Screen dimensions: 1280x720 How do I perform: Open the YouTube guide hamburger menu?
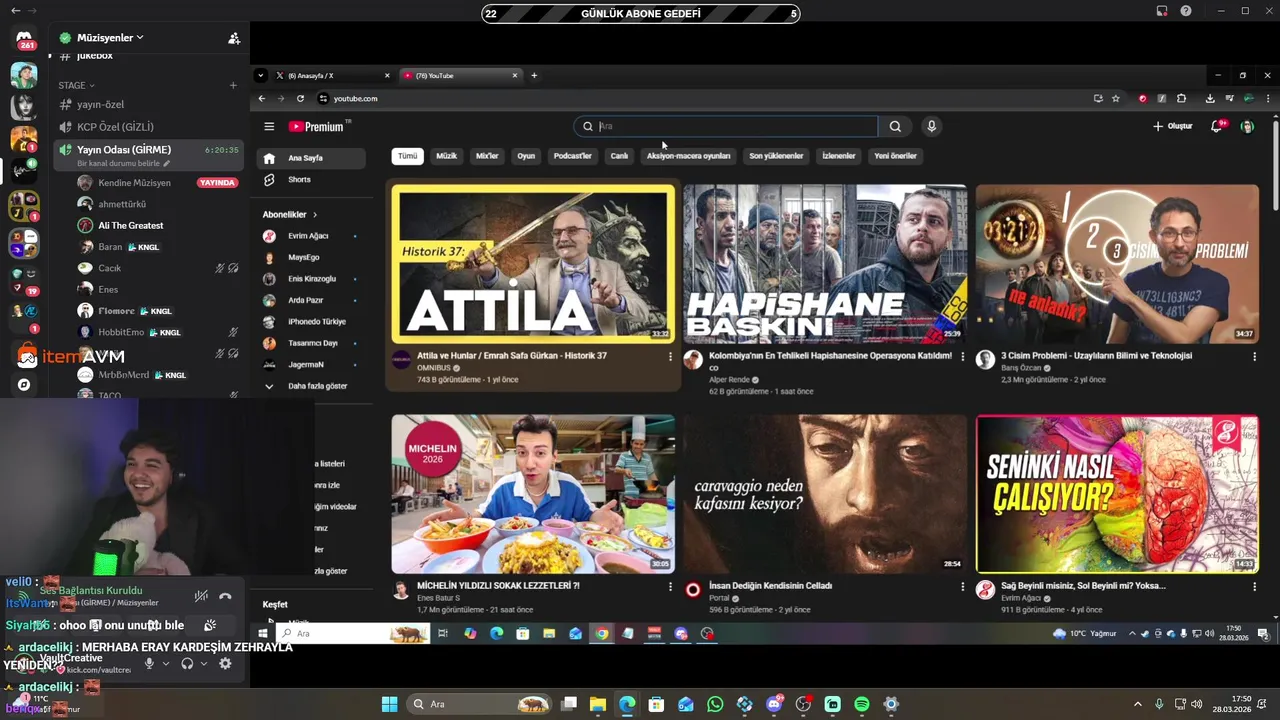click(x=269, y=126)
